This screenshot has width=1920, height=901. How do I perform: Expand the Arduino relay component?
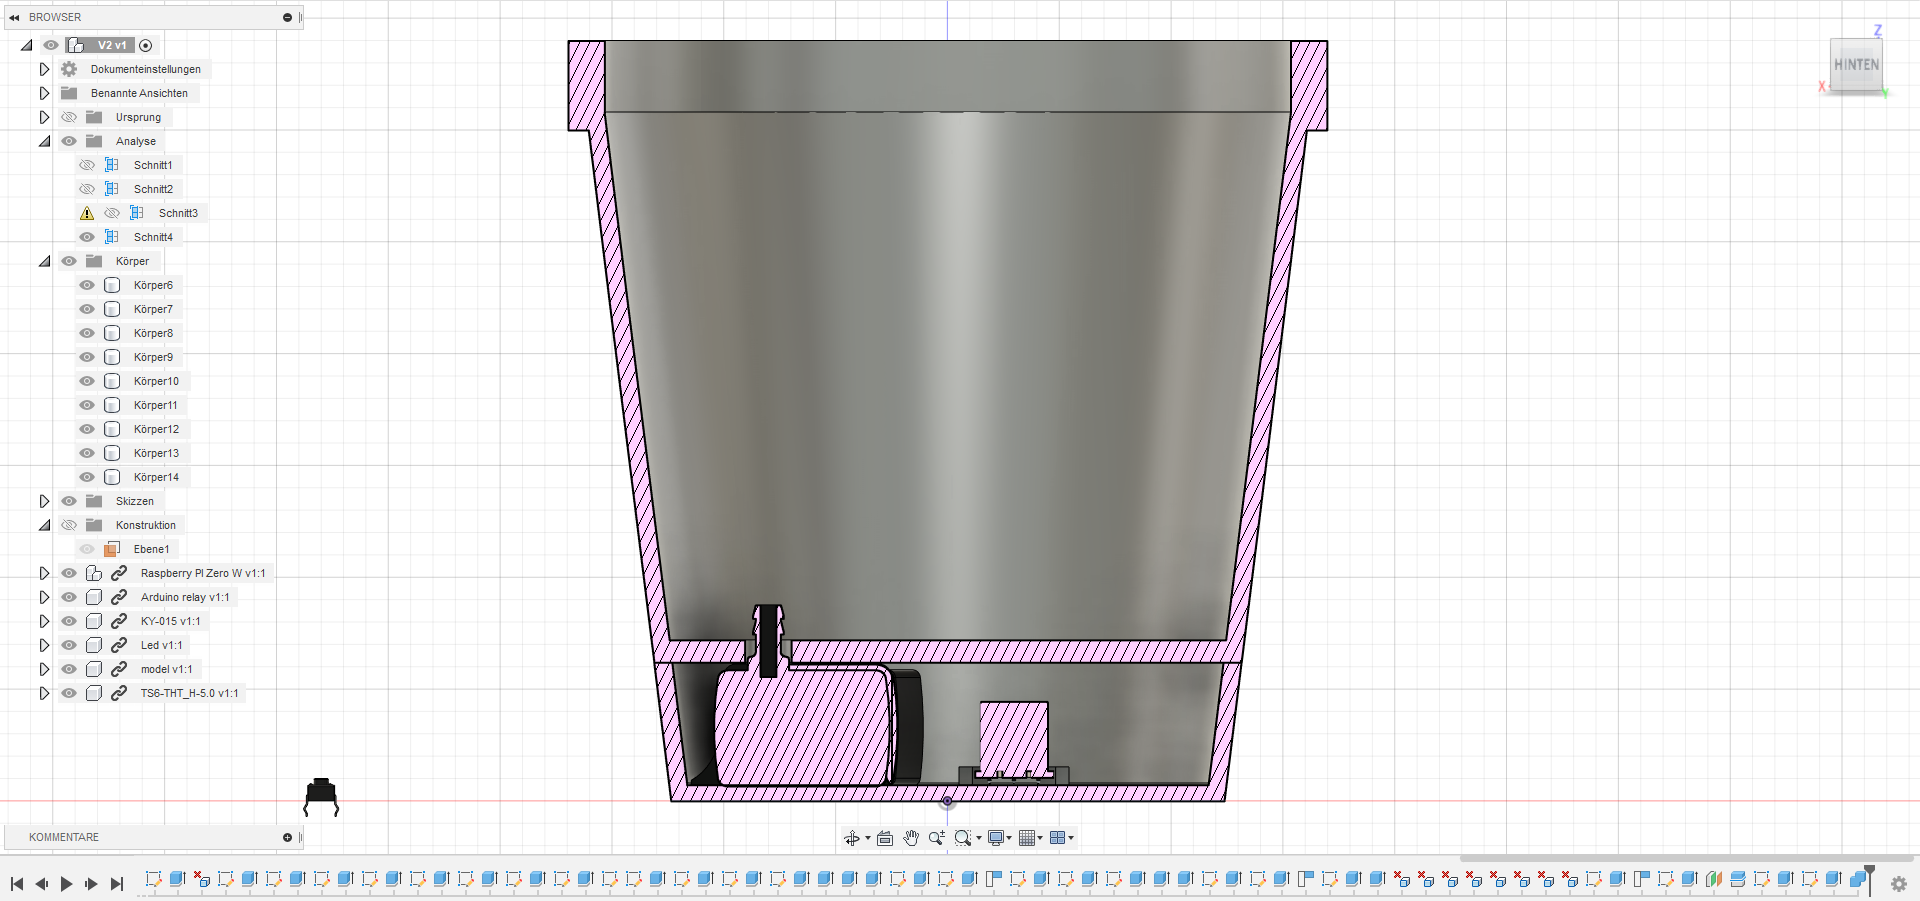tap(44, 597)
